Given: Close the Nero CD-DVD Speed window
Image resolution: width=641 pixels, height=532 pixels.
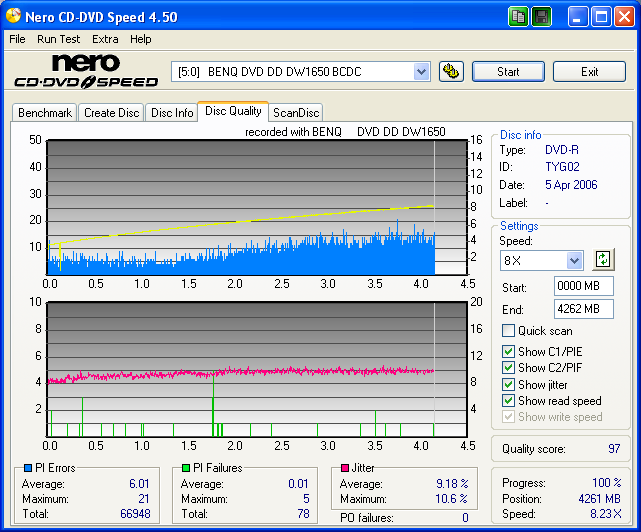Looking at the screenshot, I should [x=624, y=17].
